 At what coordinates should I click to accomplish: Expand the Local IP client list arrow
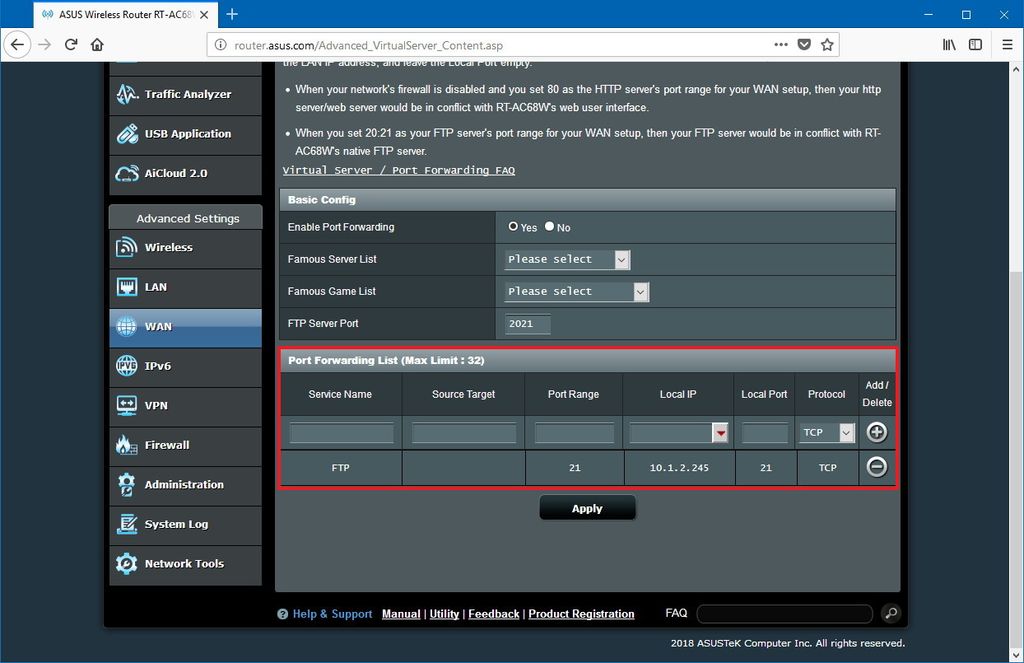pyautogui.click(x=720, y=432)
